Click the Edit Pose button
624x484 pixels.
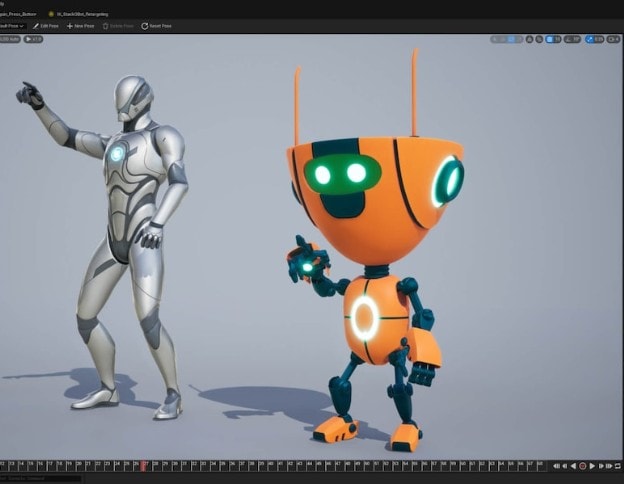point(45,26)
